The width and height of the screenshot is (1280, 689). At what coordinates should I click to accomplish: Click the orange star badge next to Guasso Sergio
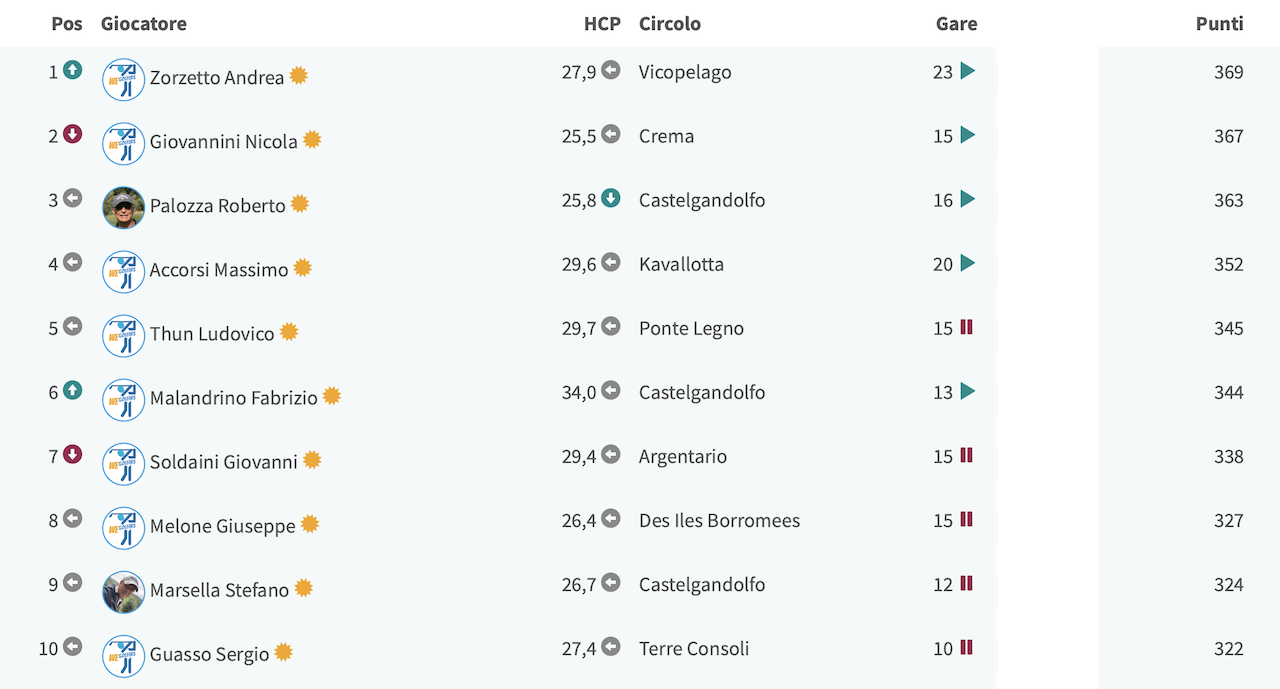[x=283, y=652]
